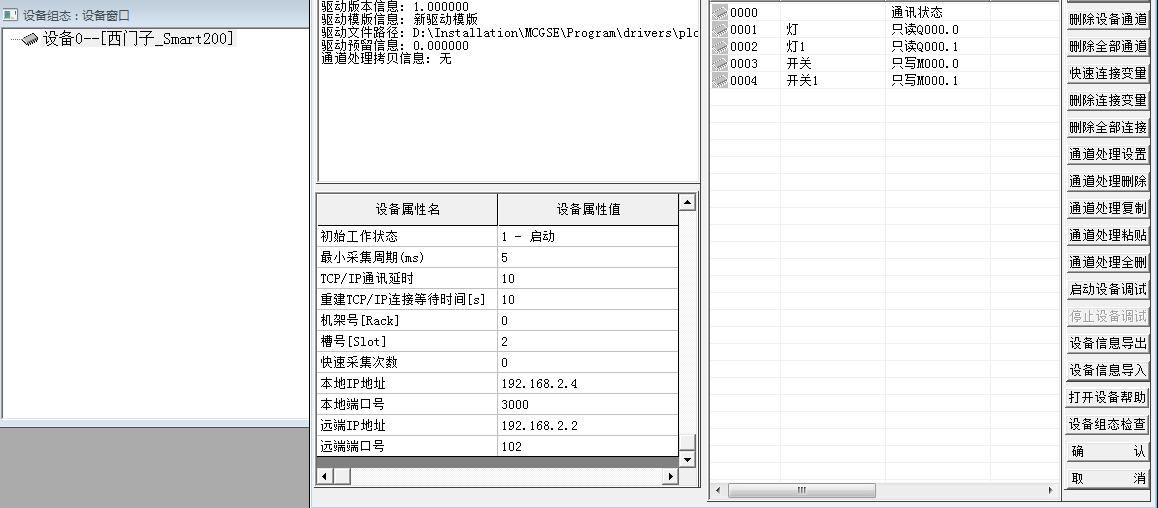Screen dimensions: 1158x508
Task: Open device help via 打开设备帮助
Action: 1108,397
